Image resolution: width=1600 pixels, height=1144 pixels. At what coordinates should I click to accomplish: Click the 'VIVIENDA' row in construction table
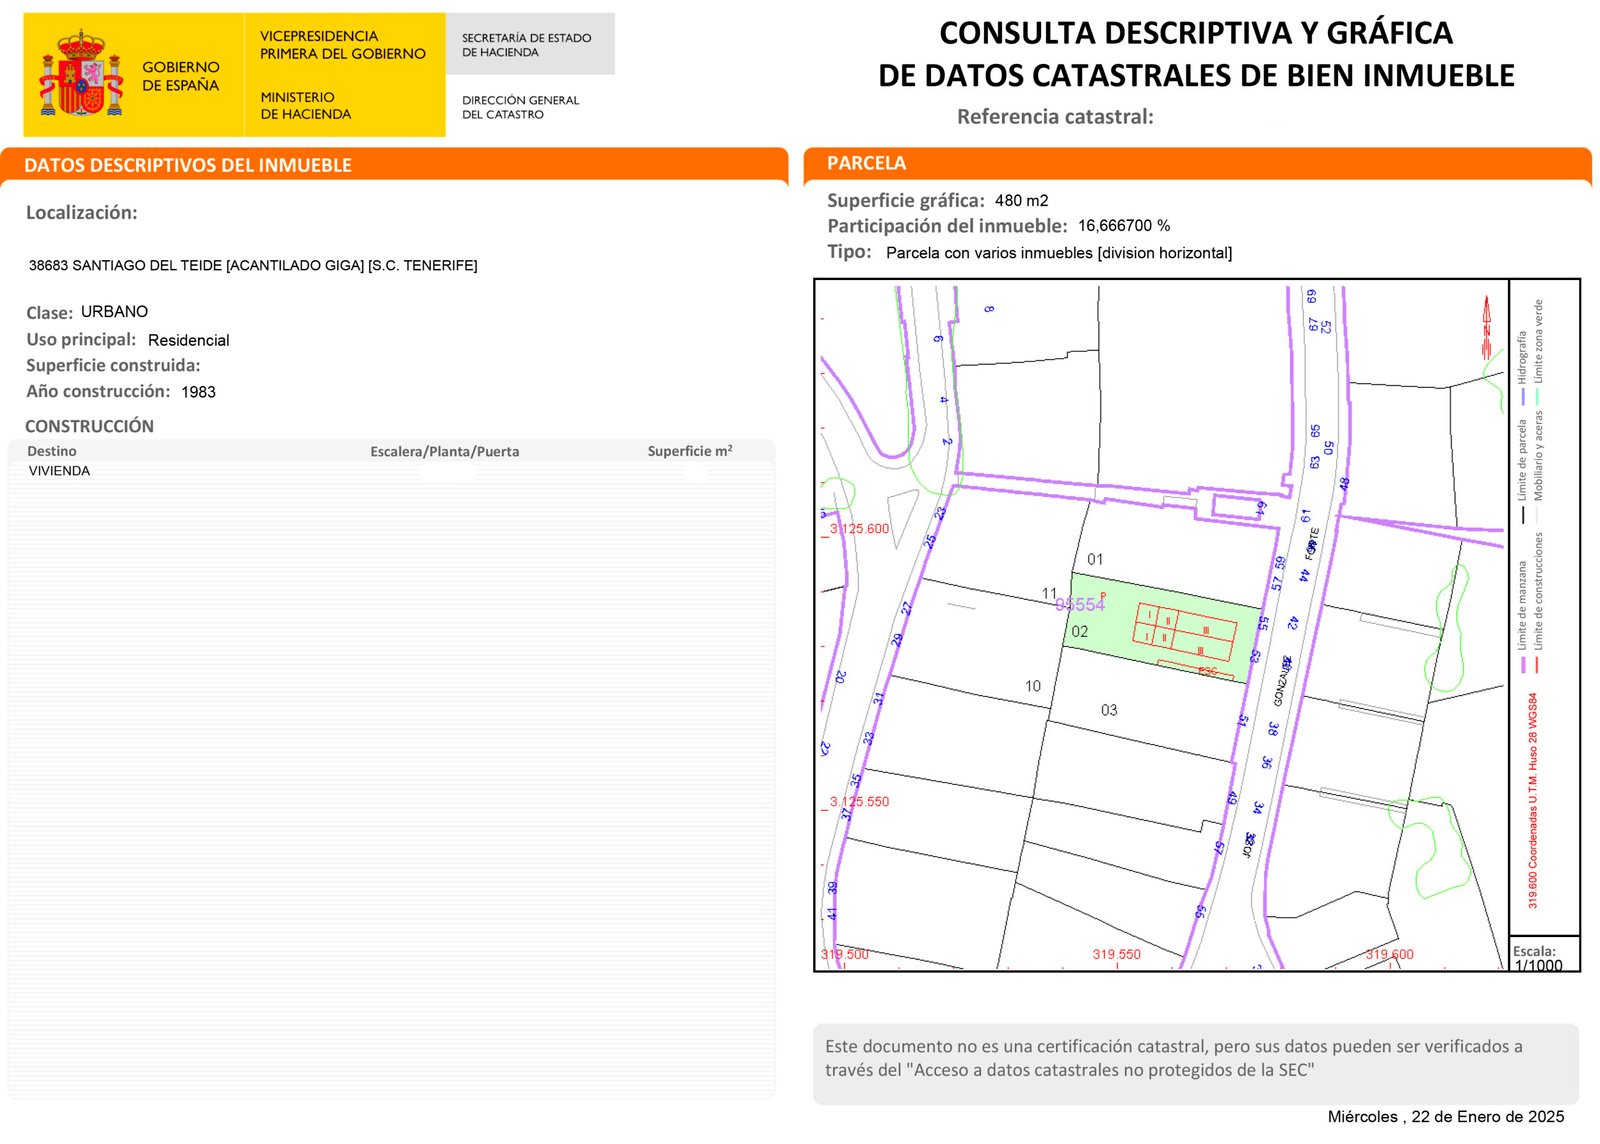tap(59, 471)
